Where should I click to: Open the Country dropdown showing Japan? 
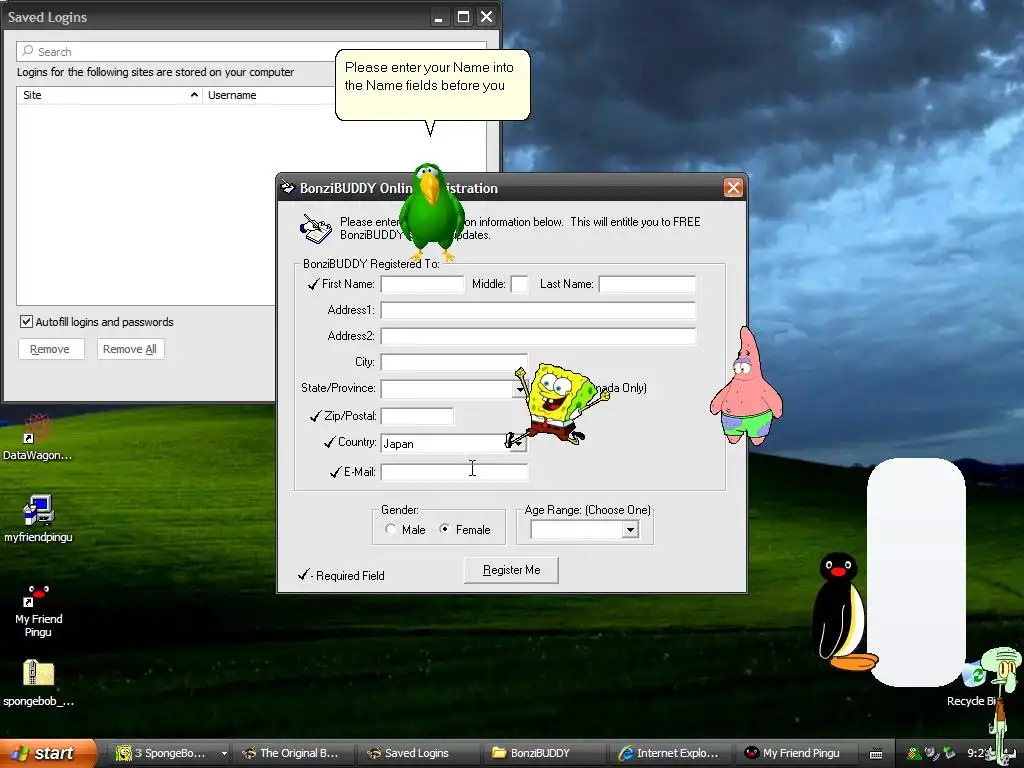point(519,443)
